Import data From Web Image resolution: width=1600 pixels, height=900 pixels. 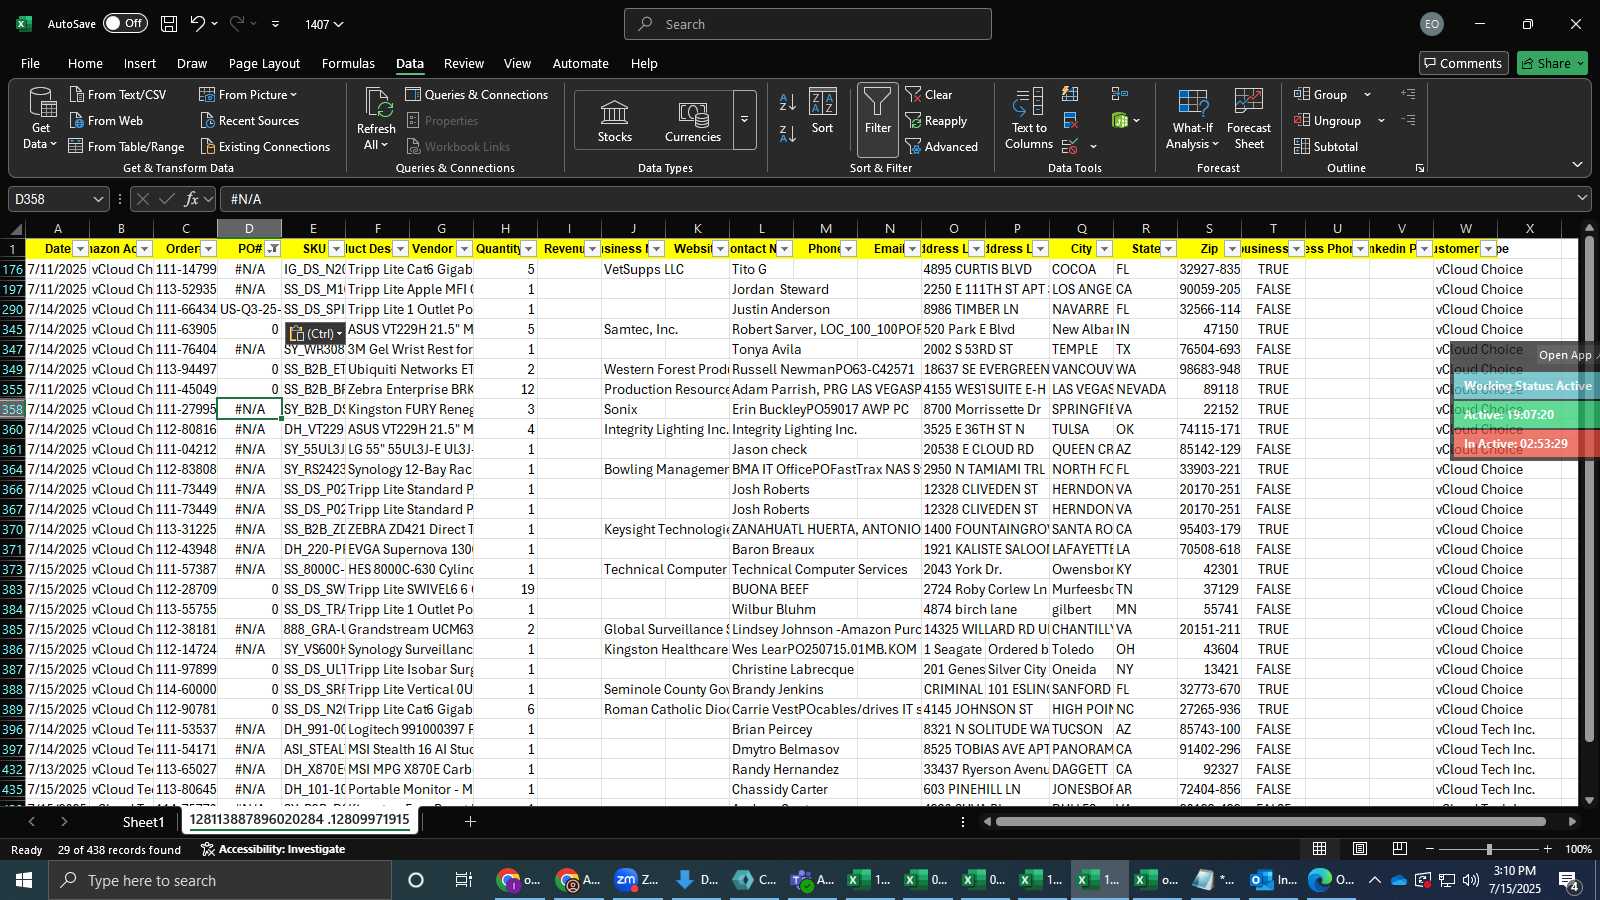(x=106, y=120)
